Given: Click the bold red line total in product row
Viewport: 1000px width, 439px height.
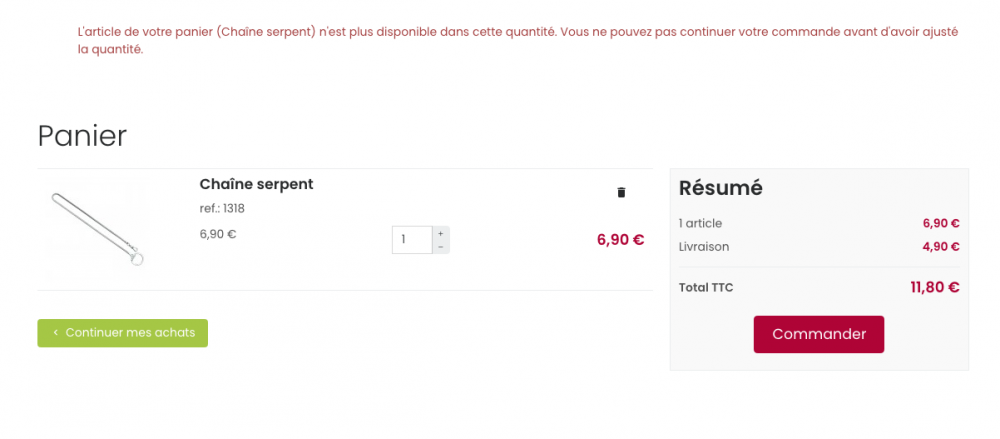Looking at the screenshot, I should pos(620,240).
